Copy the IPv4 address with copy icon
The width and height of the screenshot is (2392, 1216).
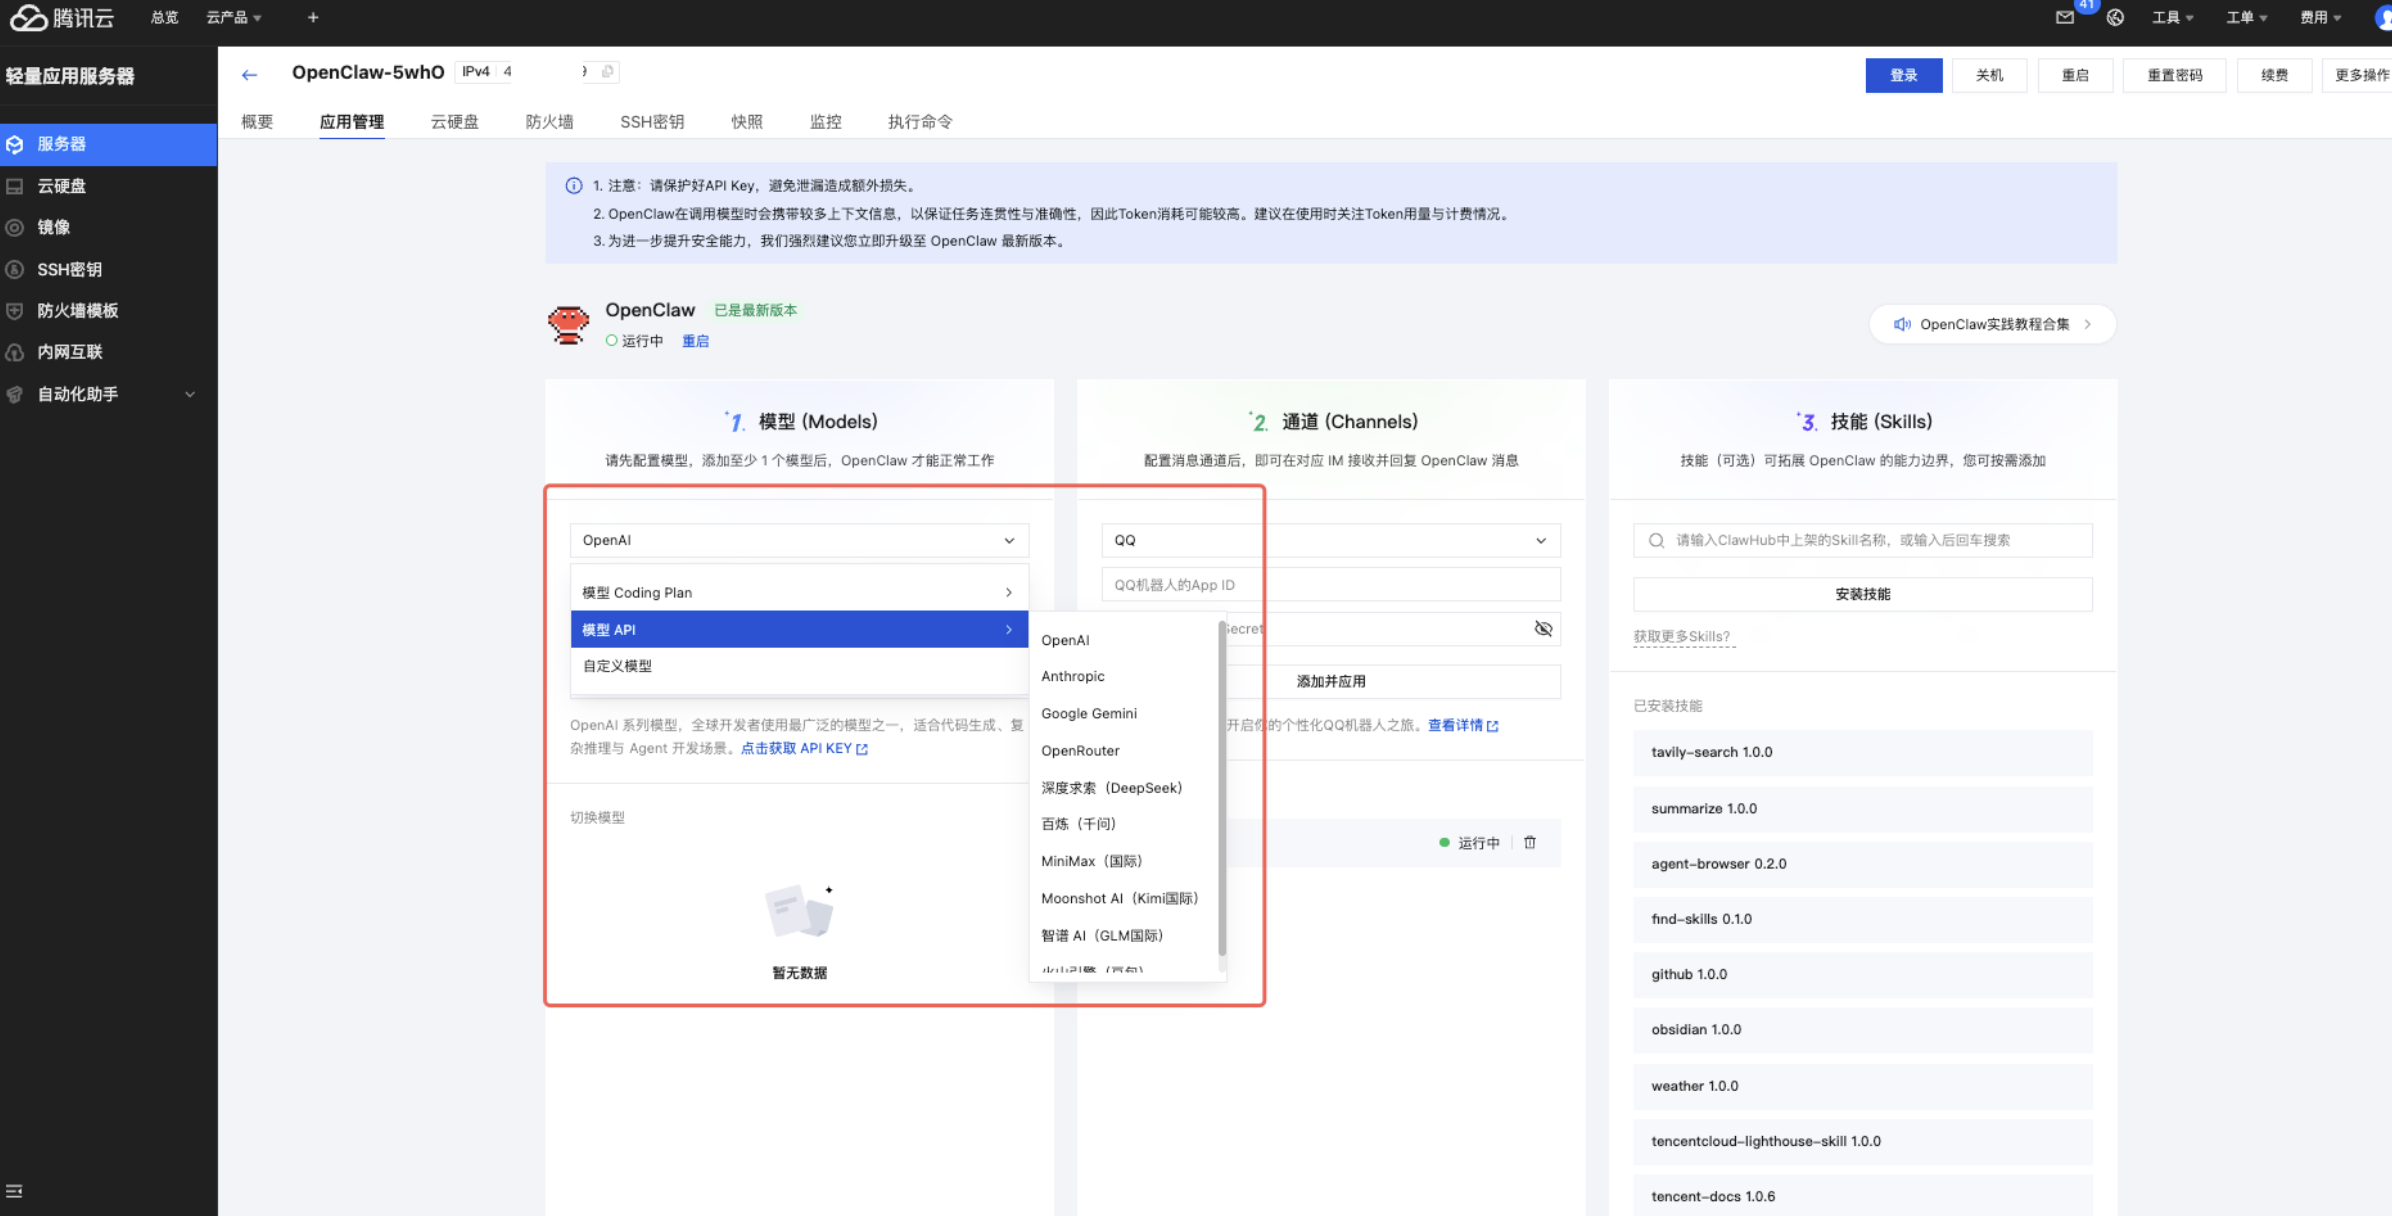click(607, 71)
